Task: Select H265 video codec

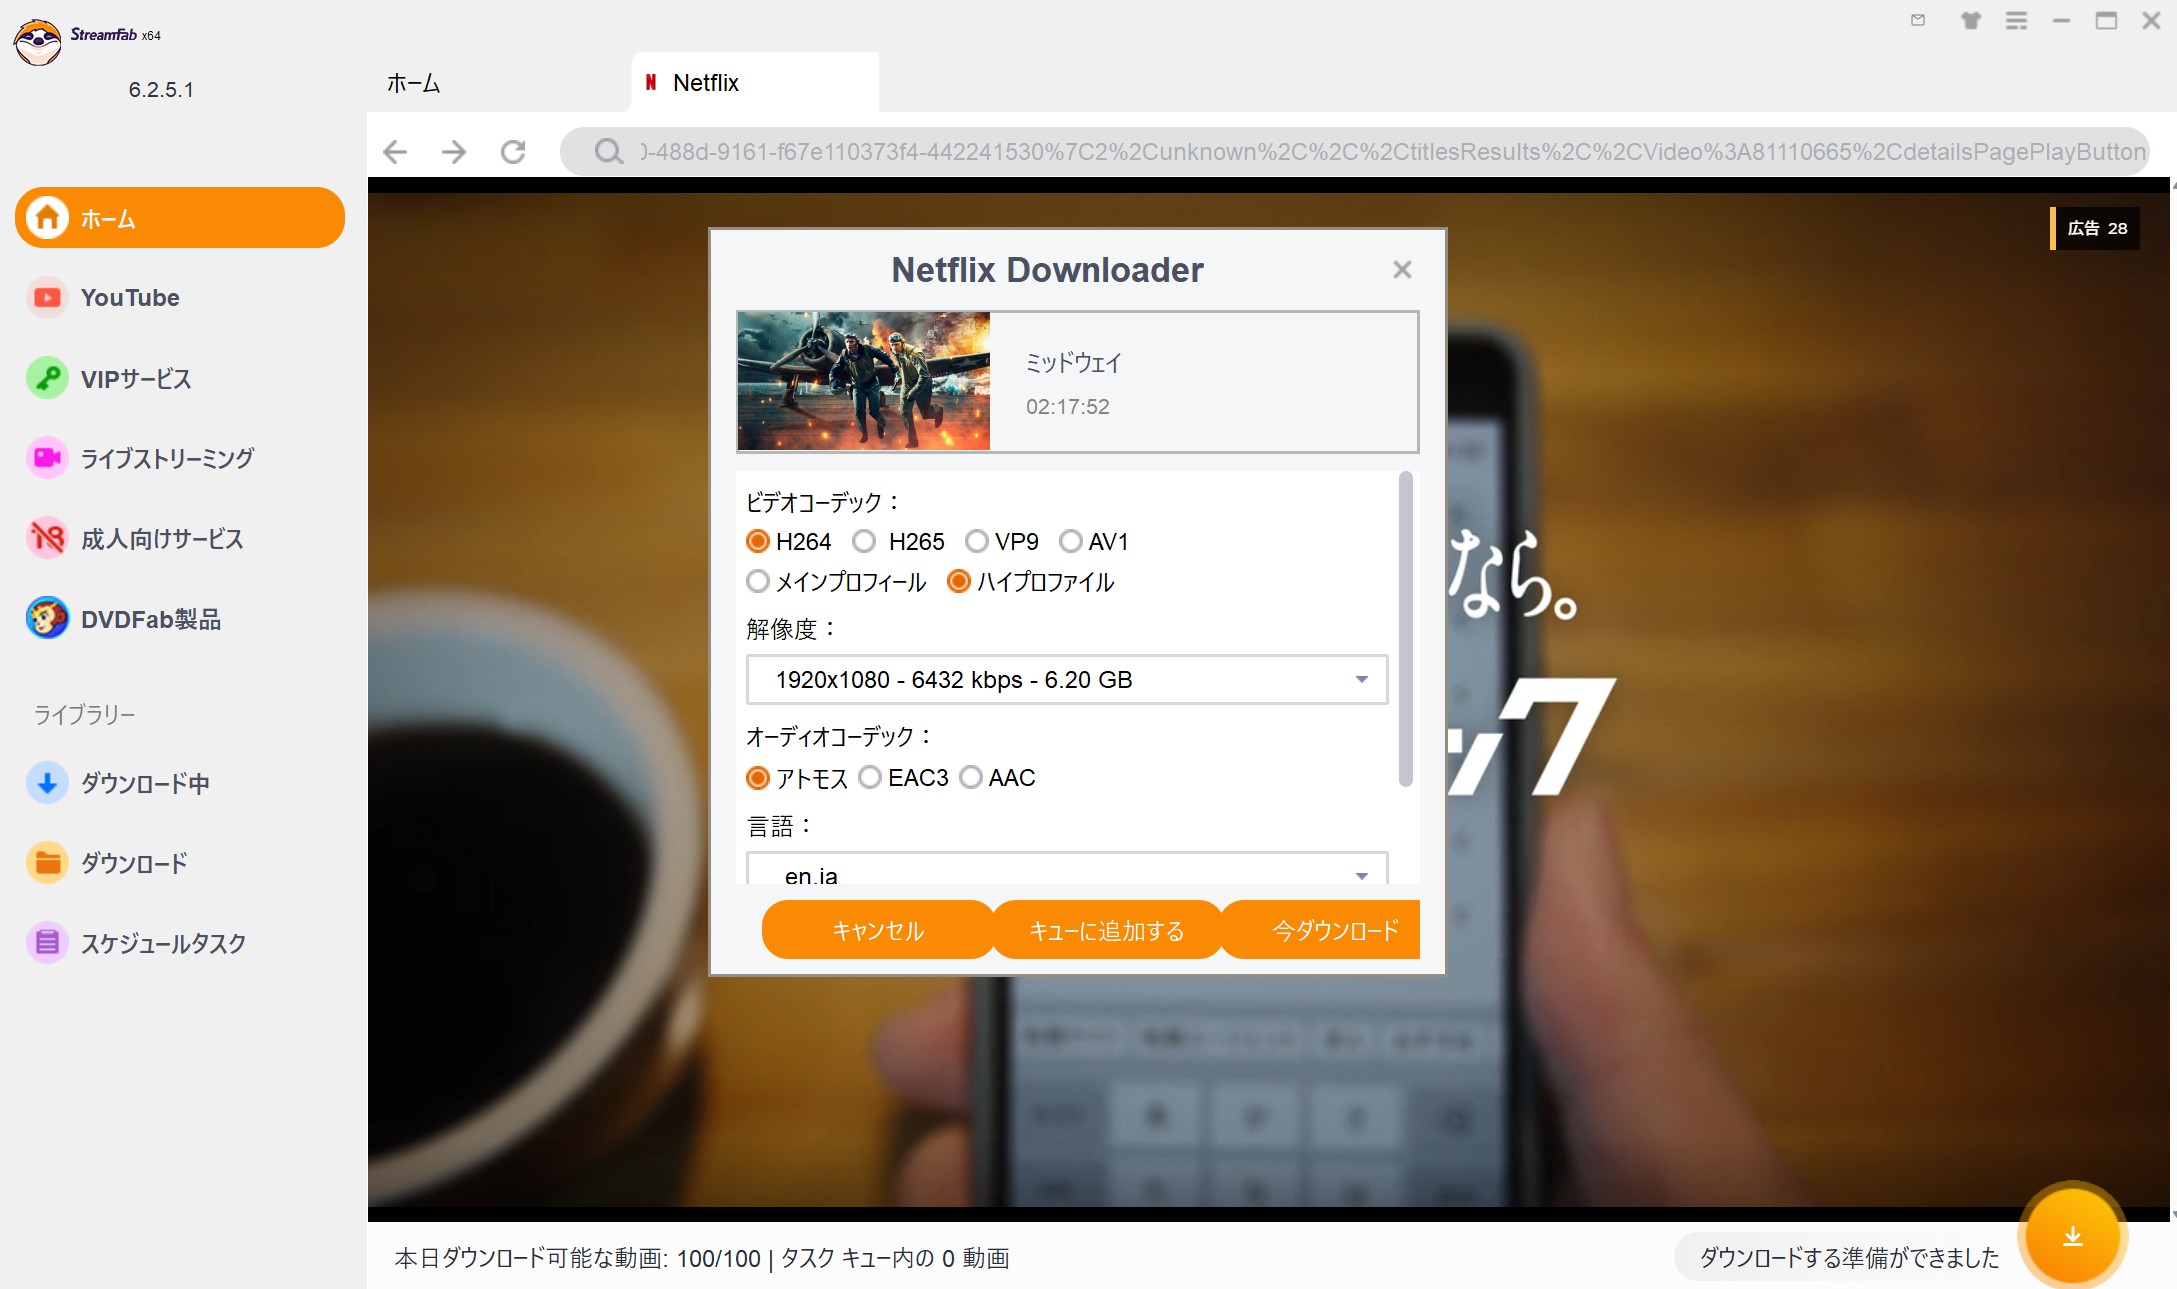Action: tap(864, 541)
